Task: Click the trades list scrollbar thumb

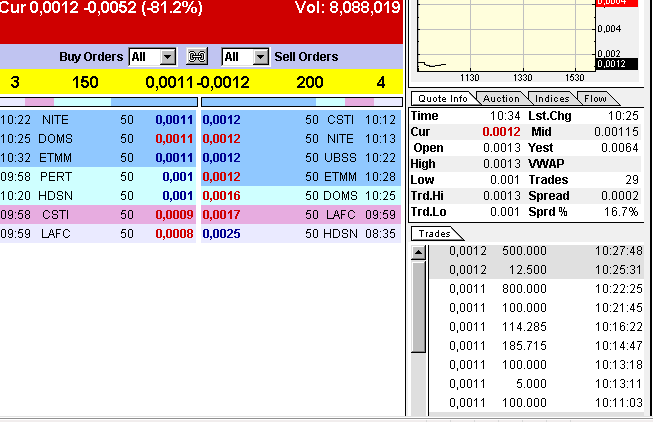Action: click(x=419, y=307)
